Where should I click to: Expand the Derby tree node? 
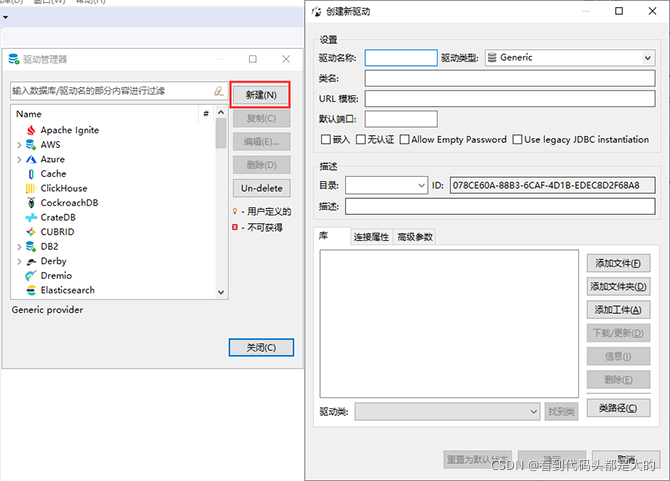pyautogui.click(x=19, y=261)
